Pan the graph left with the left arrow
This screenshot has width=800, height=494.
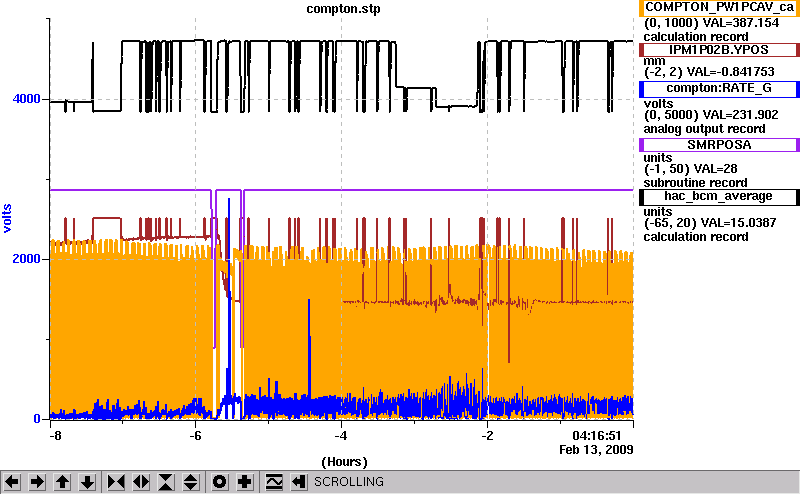pyautogui.click(x=12, y=482)
